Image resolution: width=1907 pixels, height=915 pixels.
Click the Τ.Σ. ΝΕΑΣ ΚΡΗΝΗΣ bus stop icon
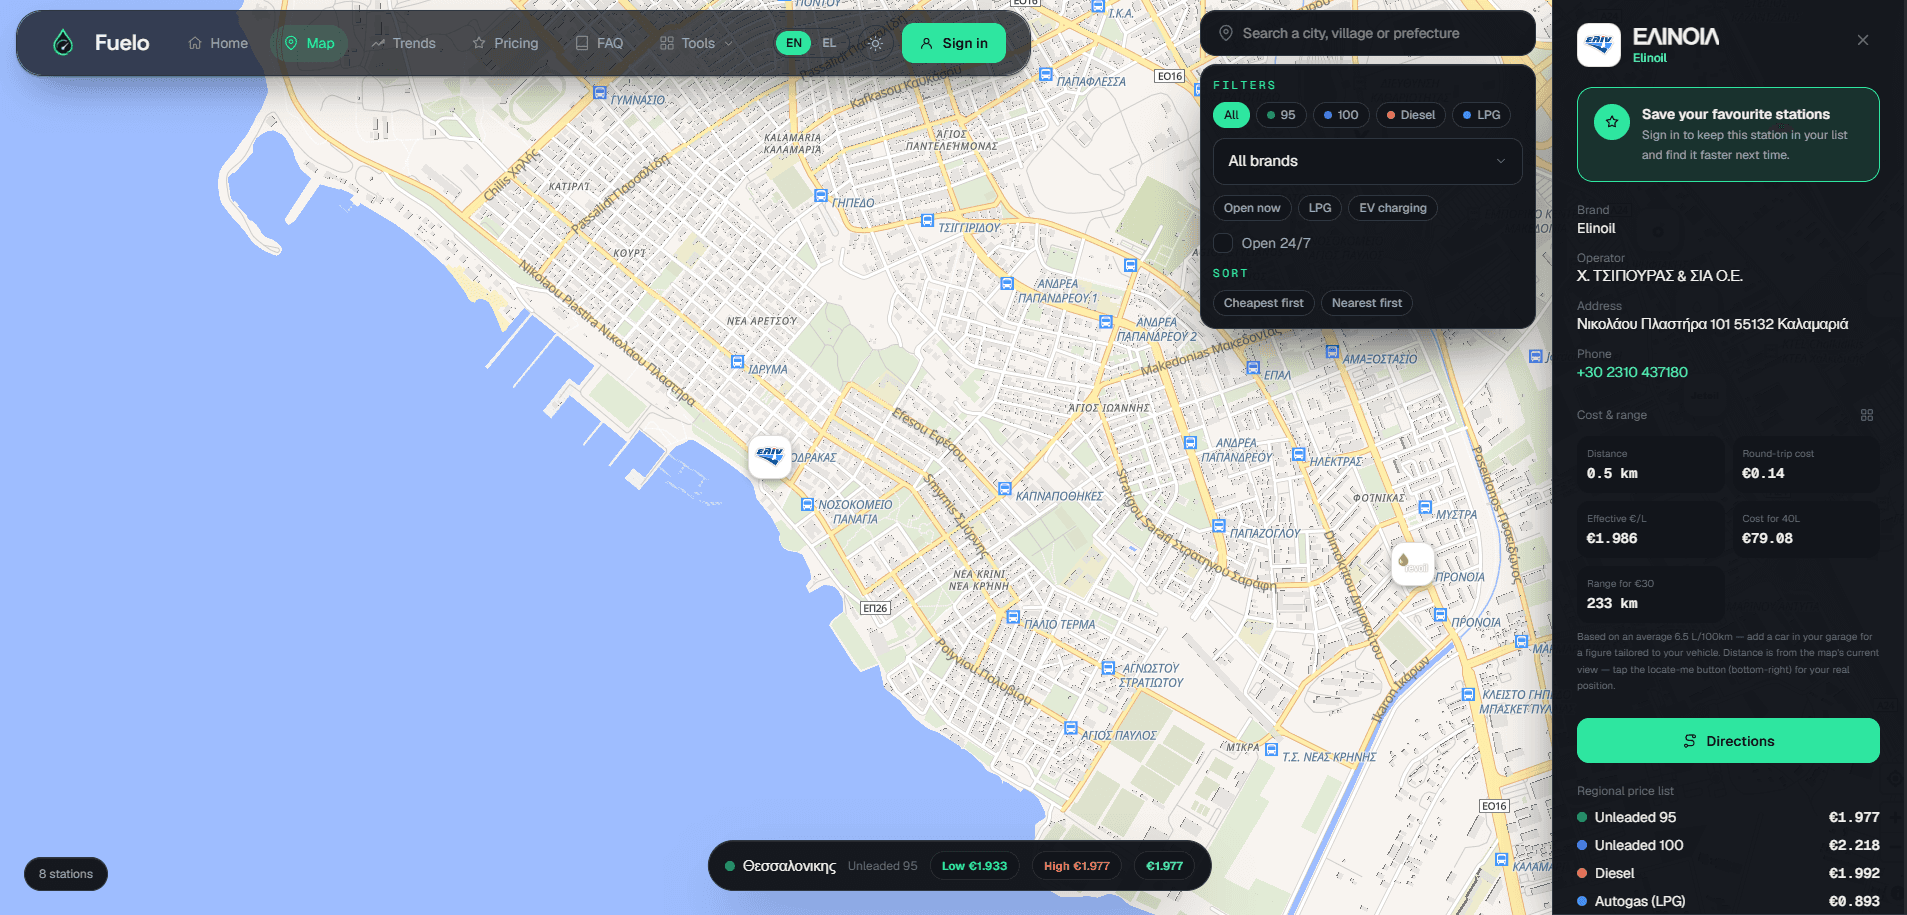click(x=1271, y=749)
